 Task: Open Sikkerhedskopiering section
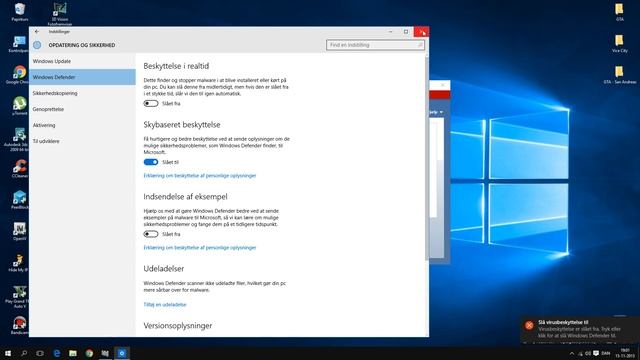pos(82,93)
